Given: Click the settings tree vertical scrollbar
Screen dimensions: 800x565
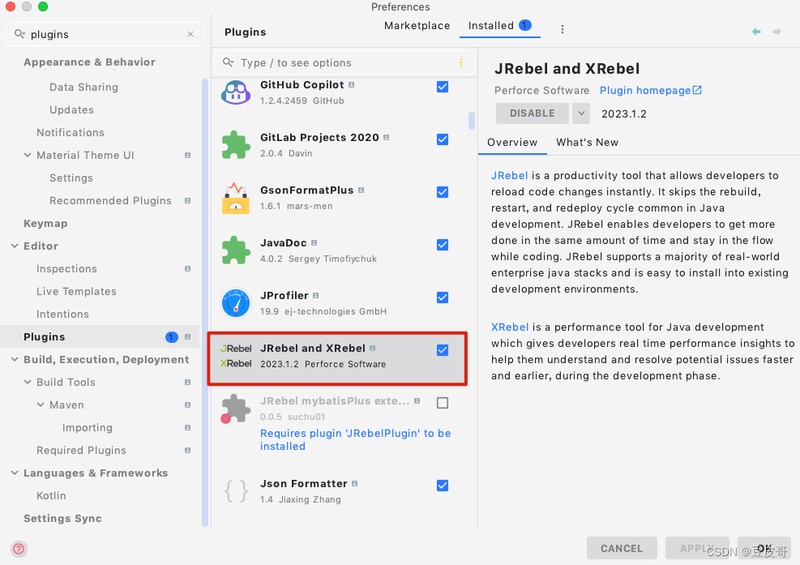Looking at the screenshot, I should pyautogui.click(x=205, y=302).
